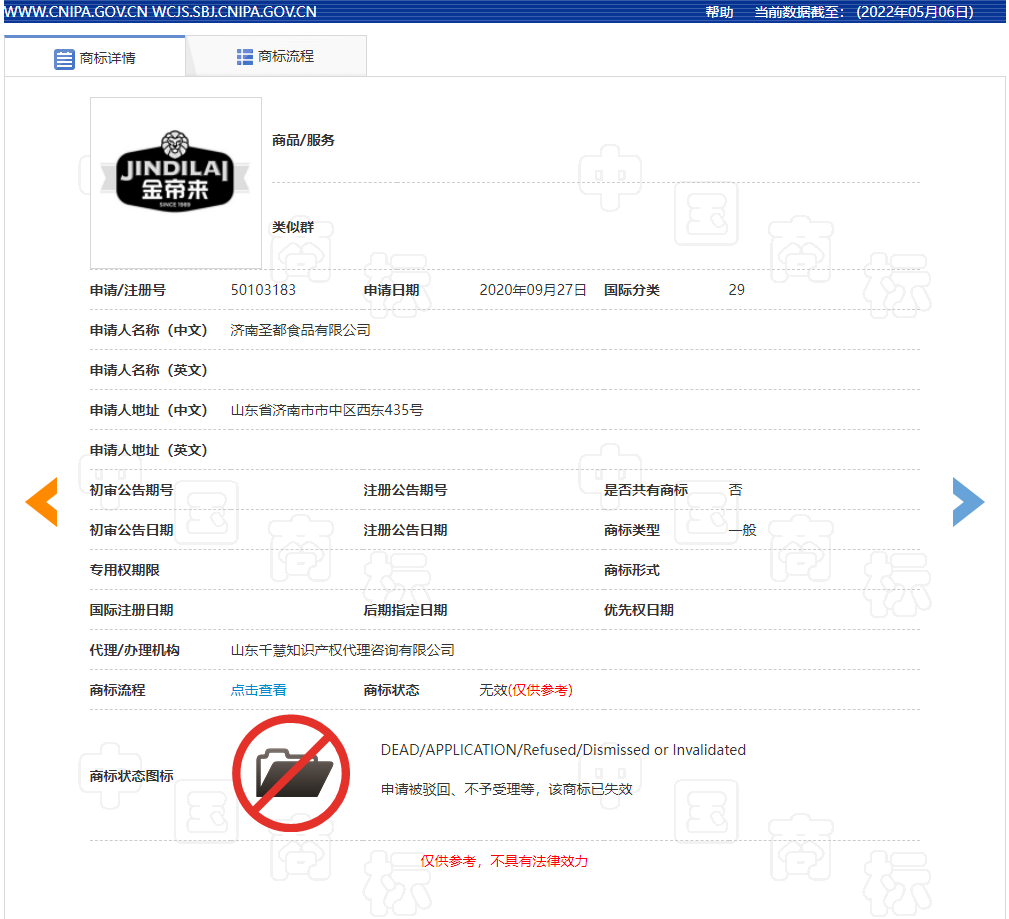Open the 点击查看 trademark process link
The image size is (1009, 919).
coord(259,691)
